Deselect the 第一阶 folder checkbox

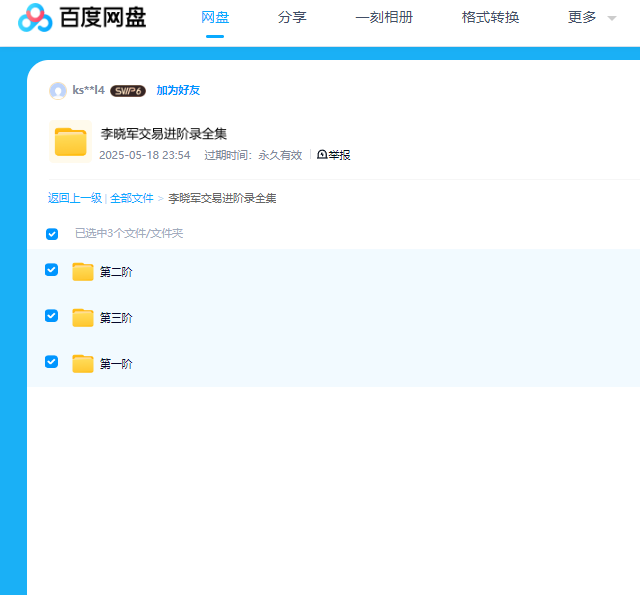click(52, 362)
